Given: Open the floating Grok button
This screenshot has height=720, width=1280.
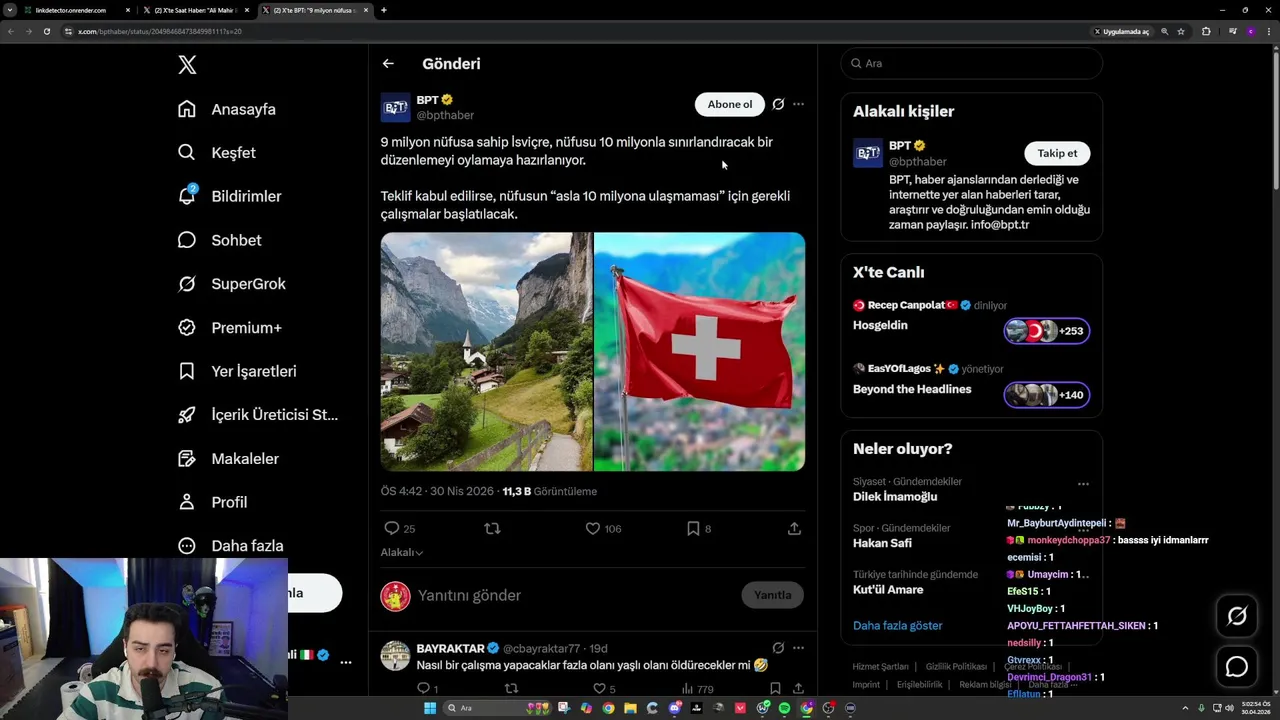Looking at the screenshot, I should pos(1237,616).
